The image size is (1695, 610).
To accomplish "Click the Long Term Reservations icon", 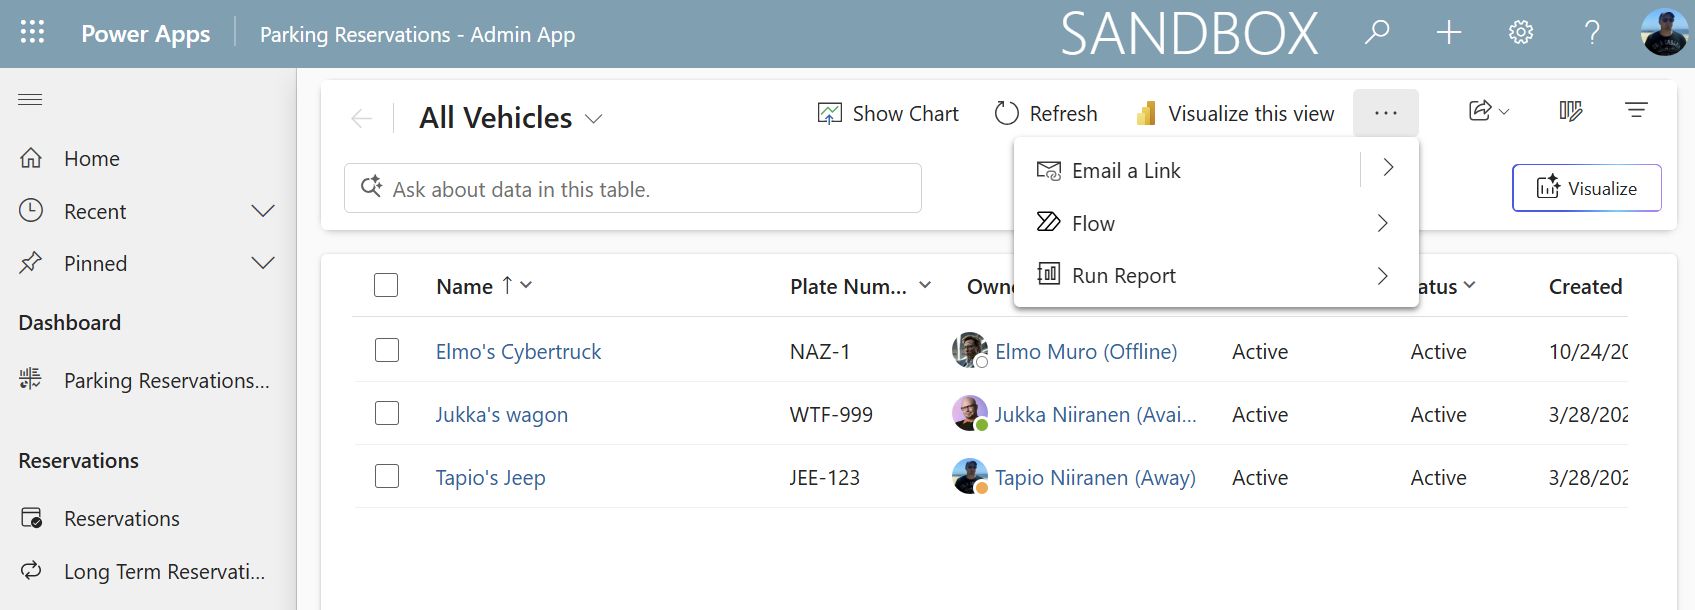I will (31, 571).
